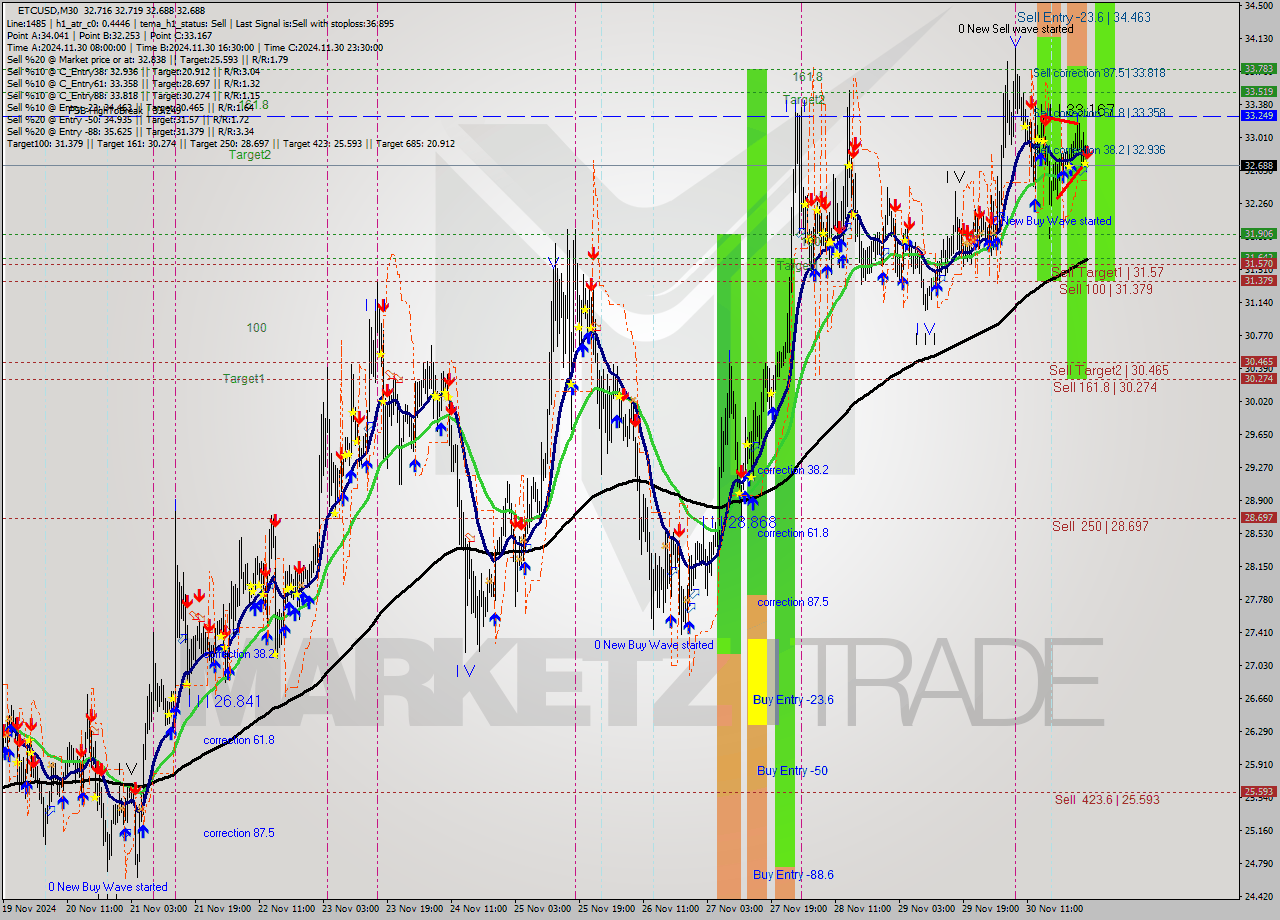This screenshot has height=920, width=1280.
Task: Click the 25.160 price axis value
Action: click(x=1258, y=830)
